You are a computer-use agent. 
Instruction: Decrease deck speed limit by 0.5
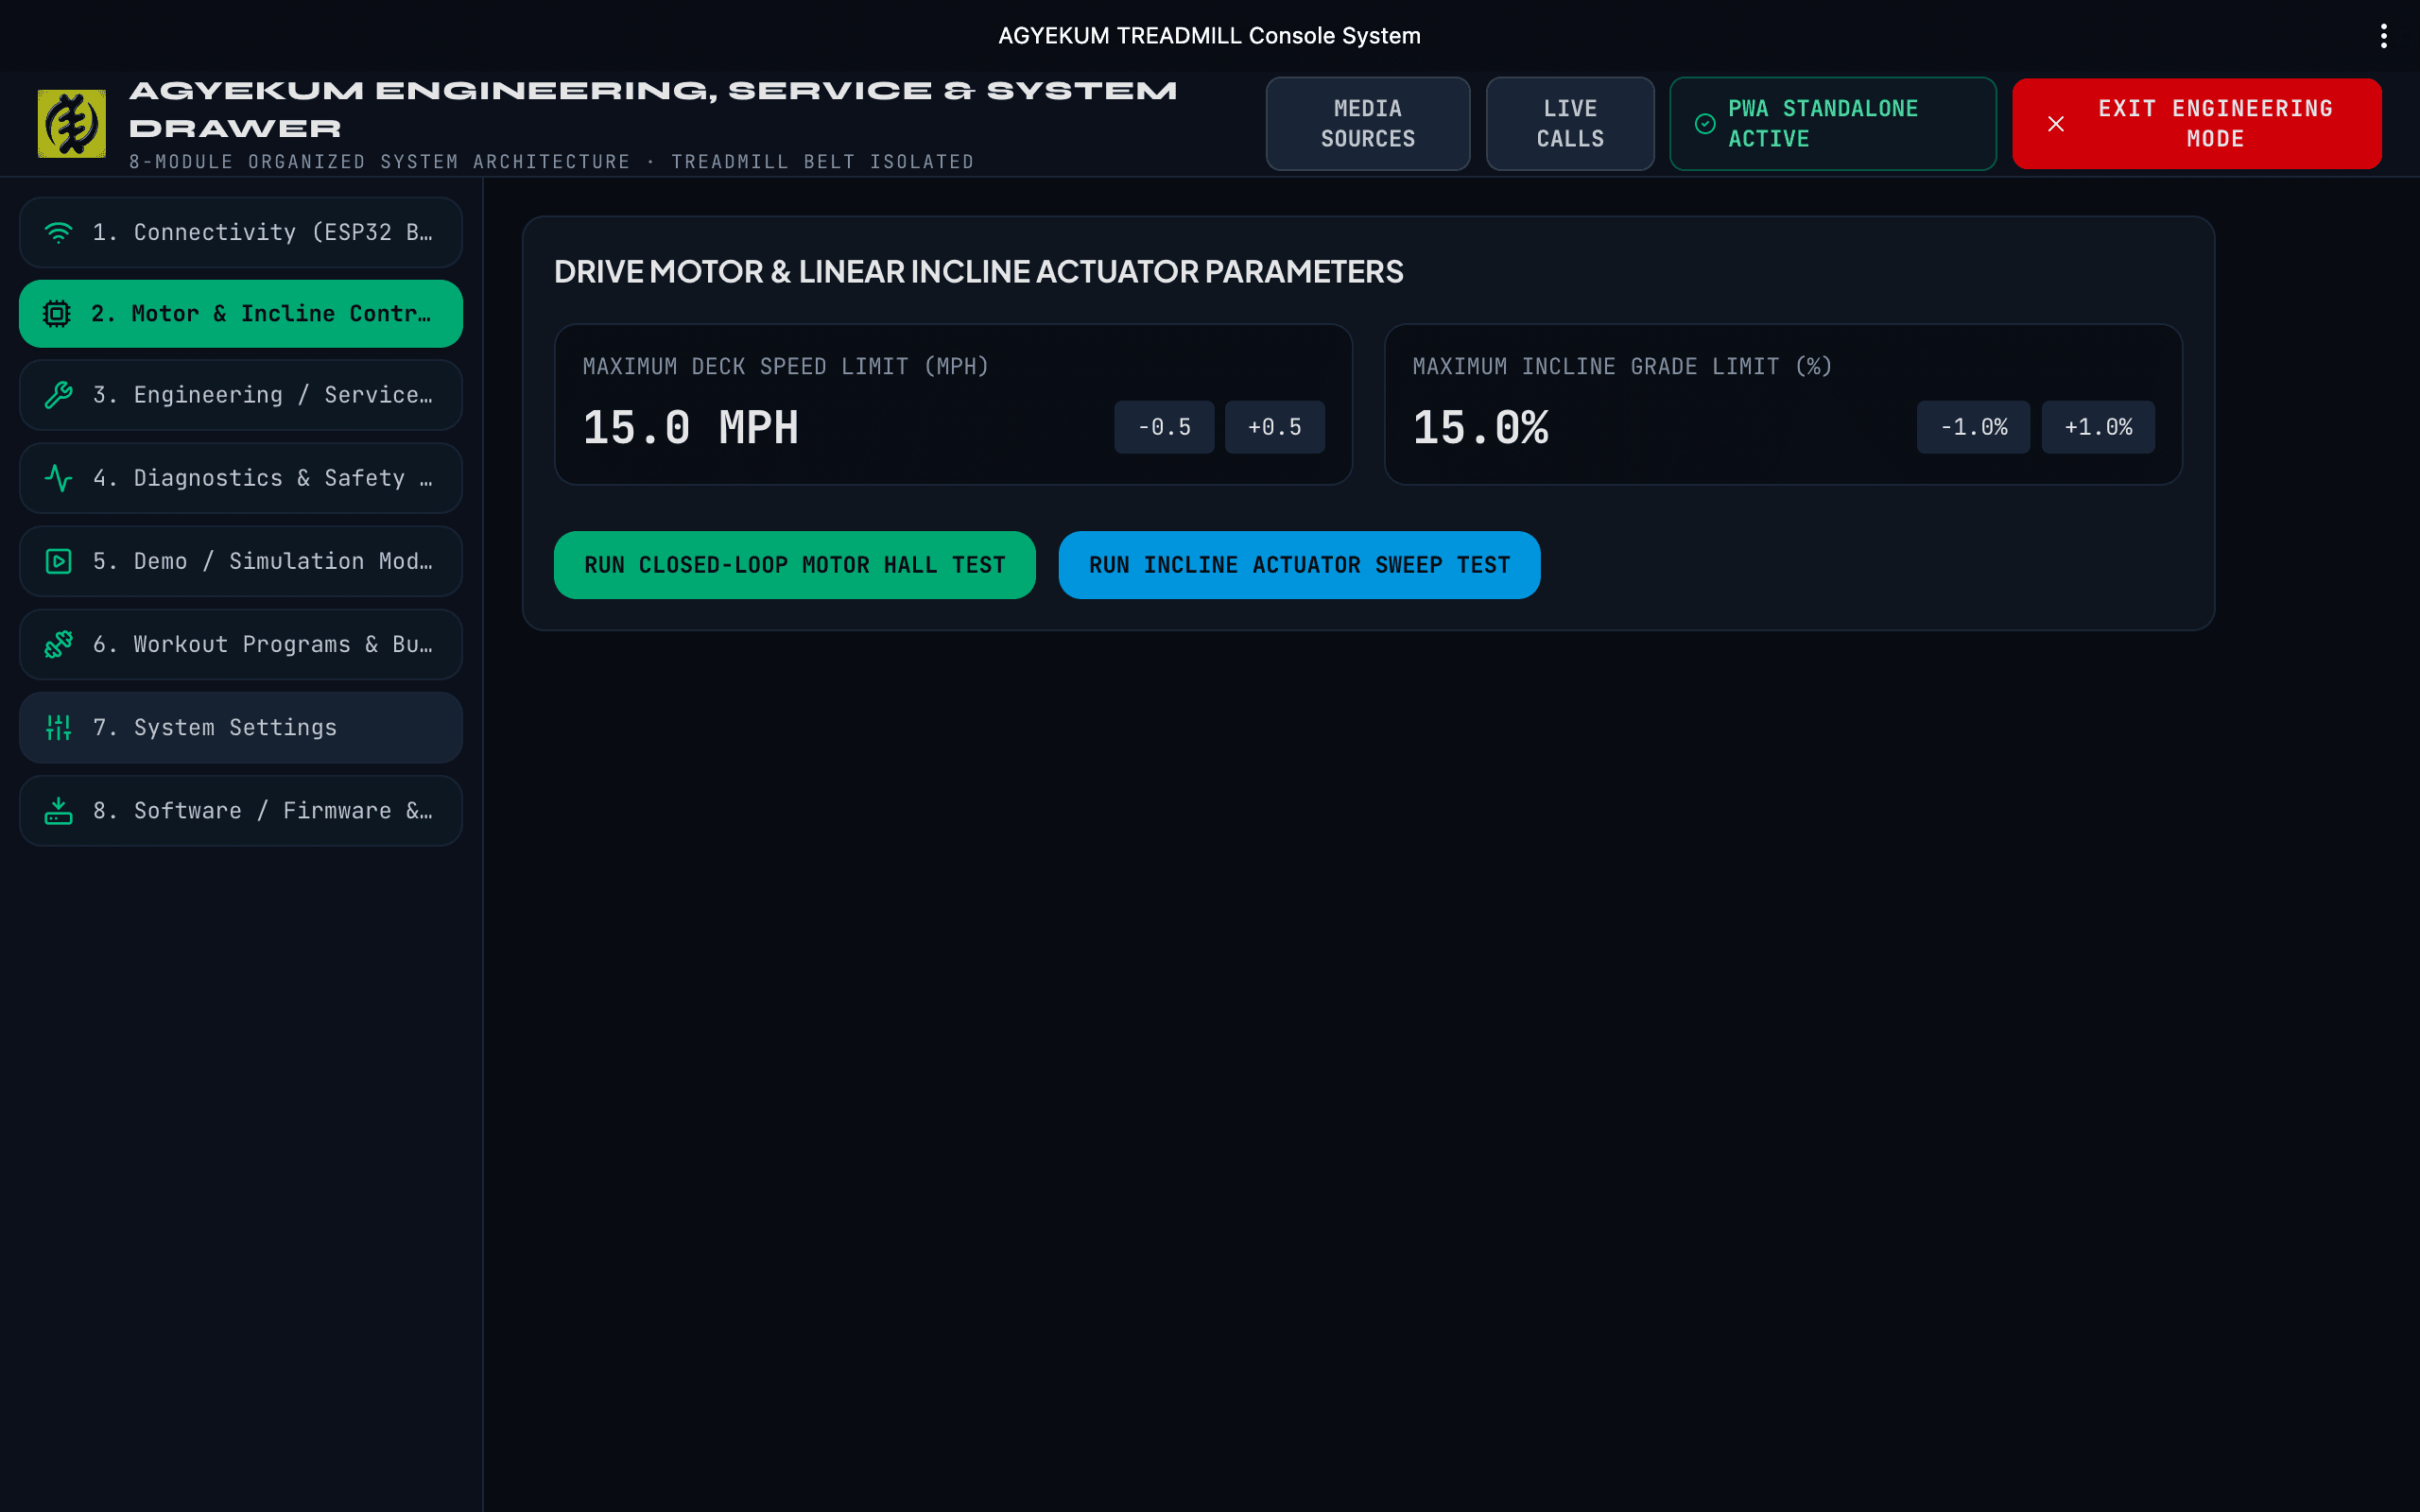(1164, 427)
